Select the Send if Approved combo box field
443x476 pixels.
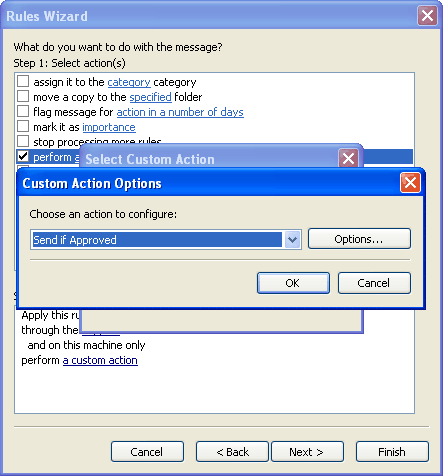tap(166, 239)
